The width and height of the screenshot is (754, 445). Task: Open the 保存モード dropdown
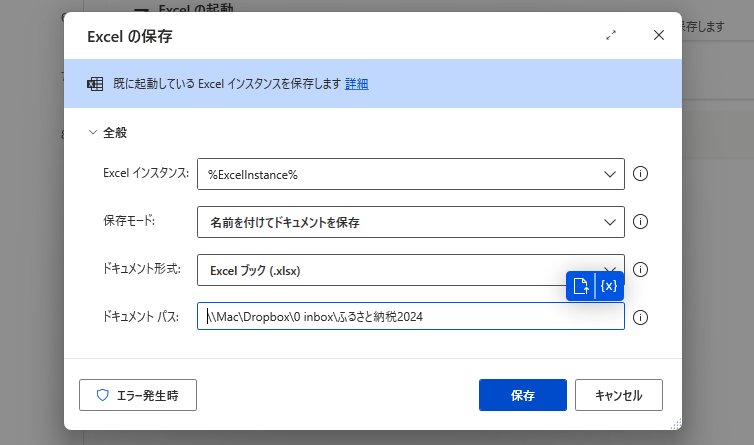pos(411,222)
